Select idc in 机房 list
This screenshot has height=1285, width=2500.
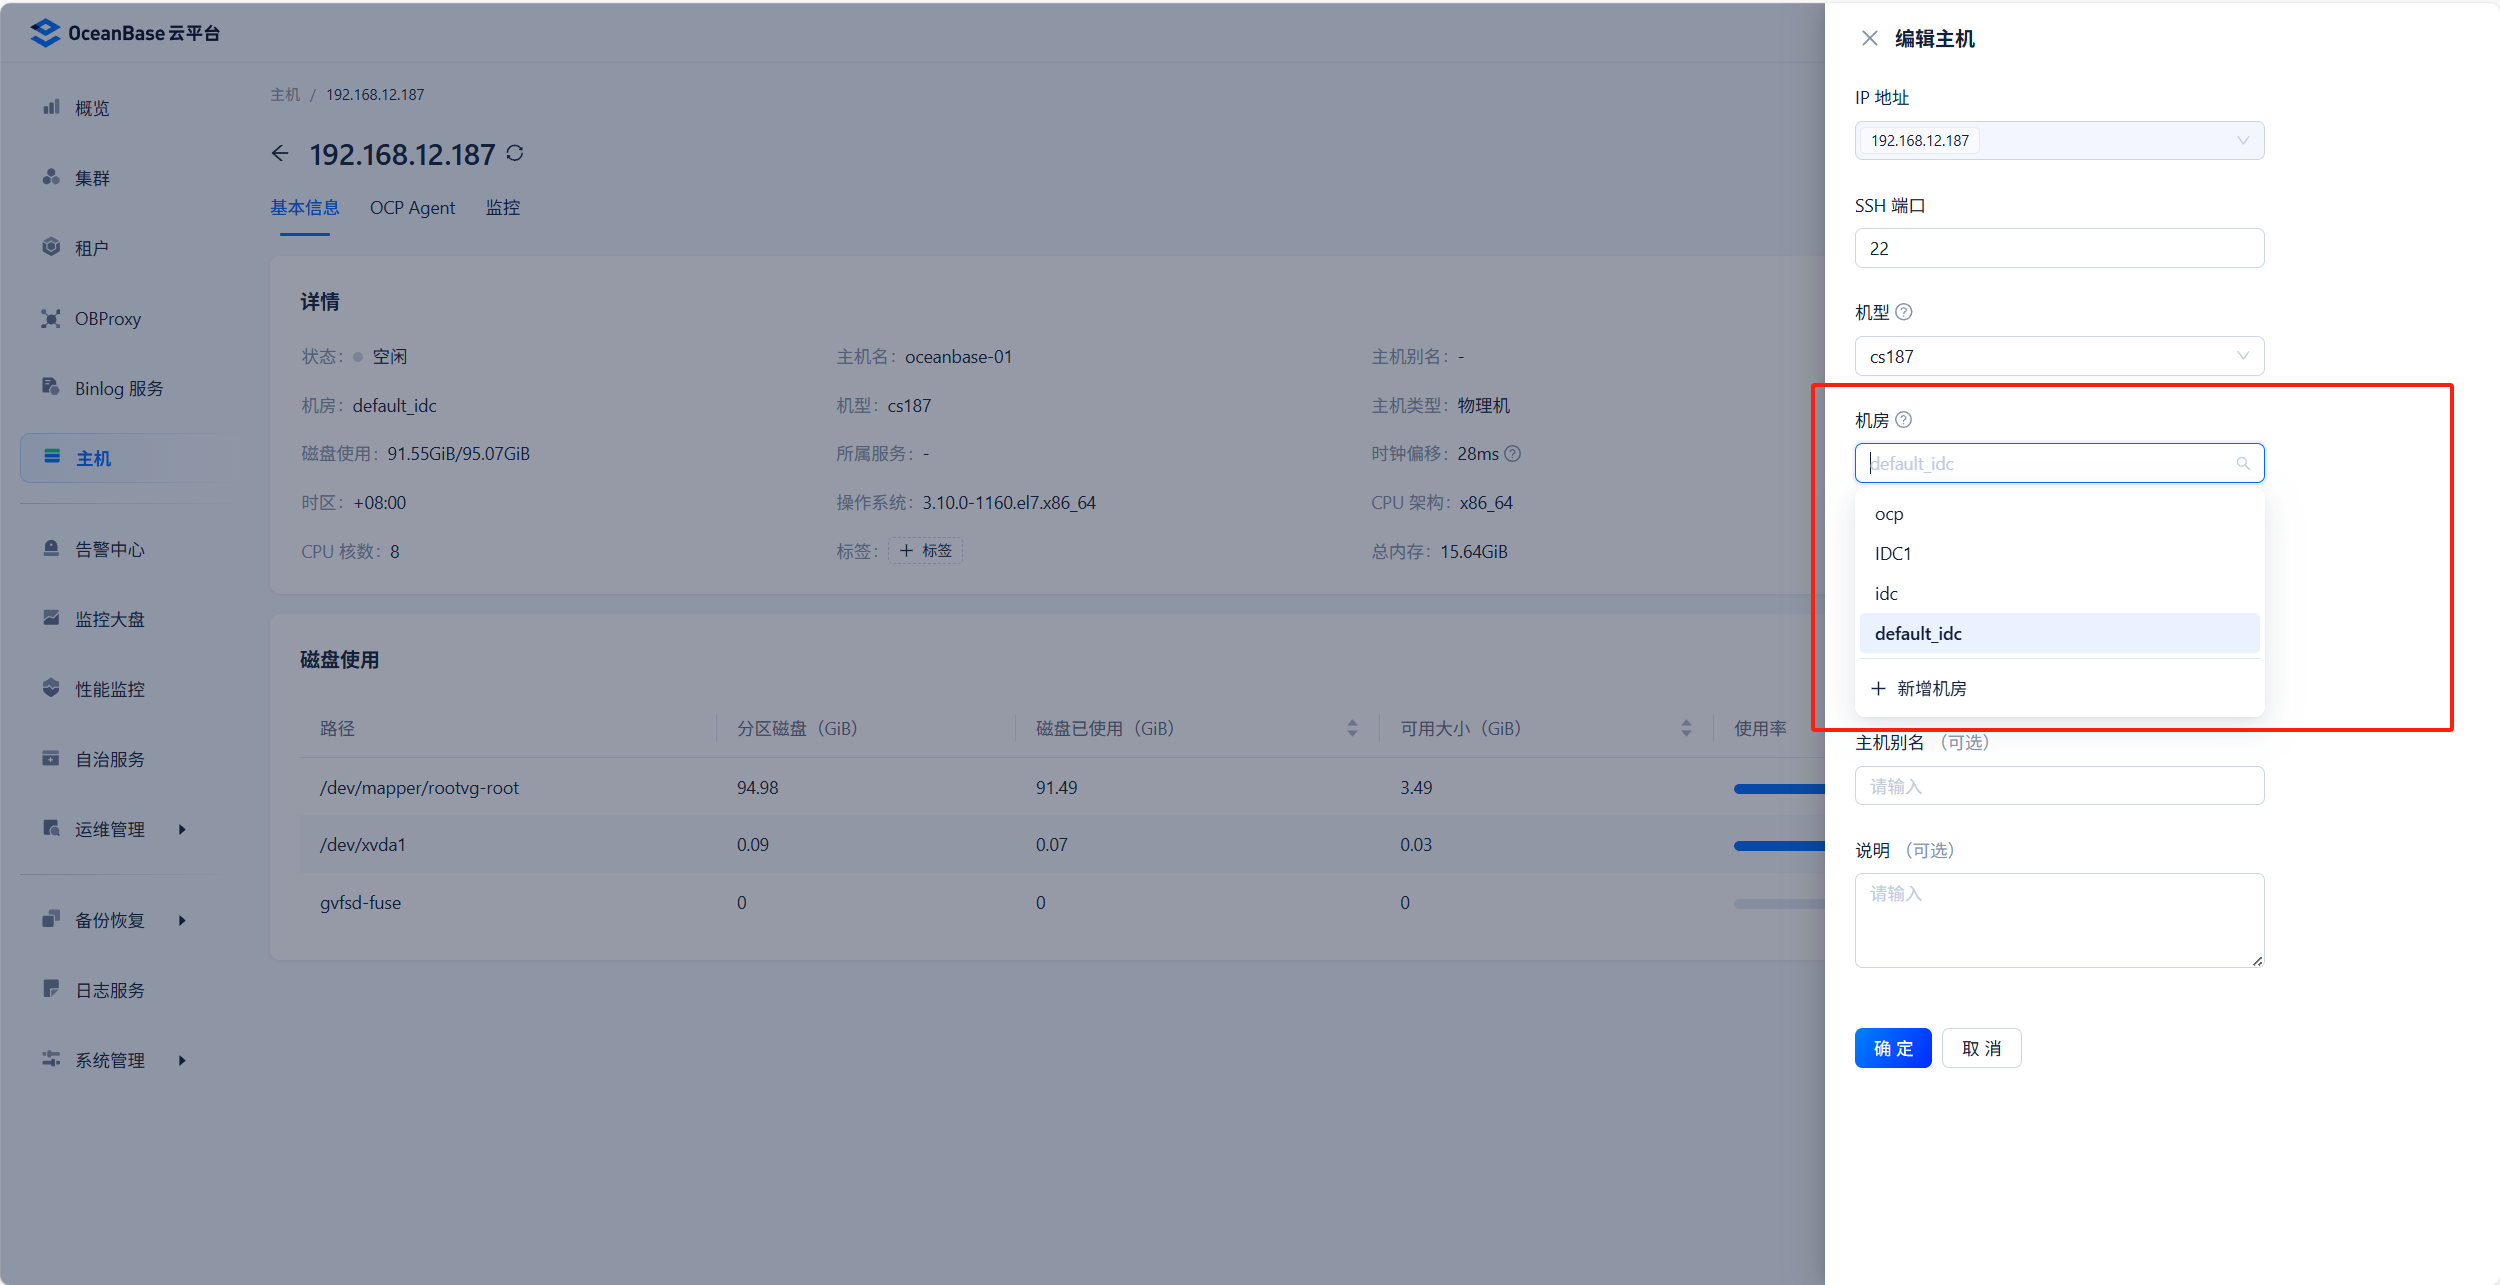(x=2059, y=594)
